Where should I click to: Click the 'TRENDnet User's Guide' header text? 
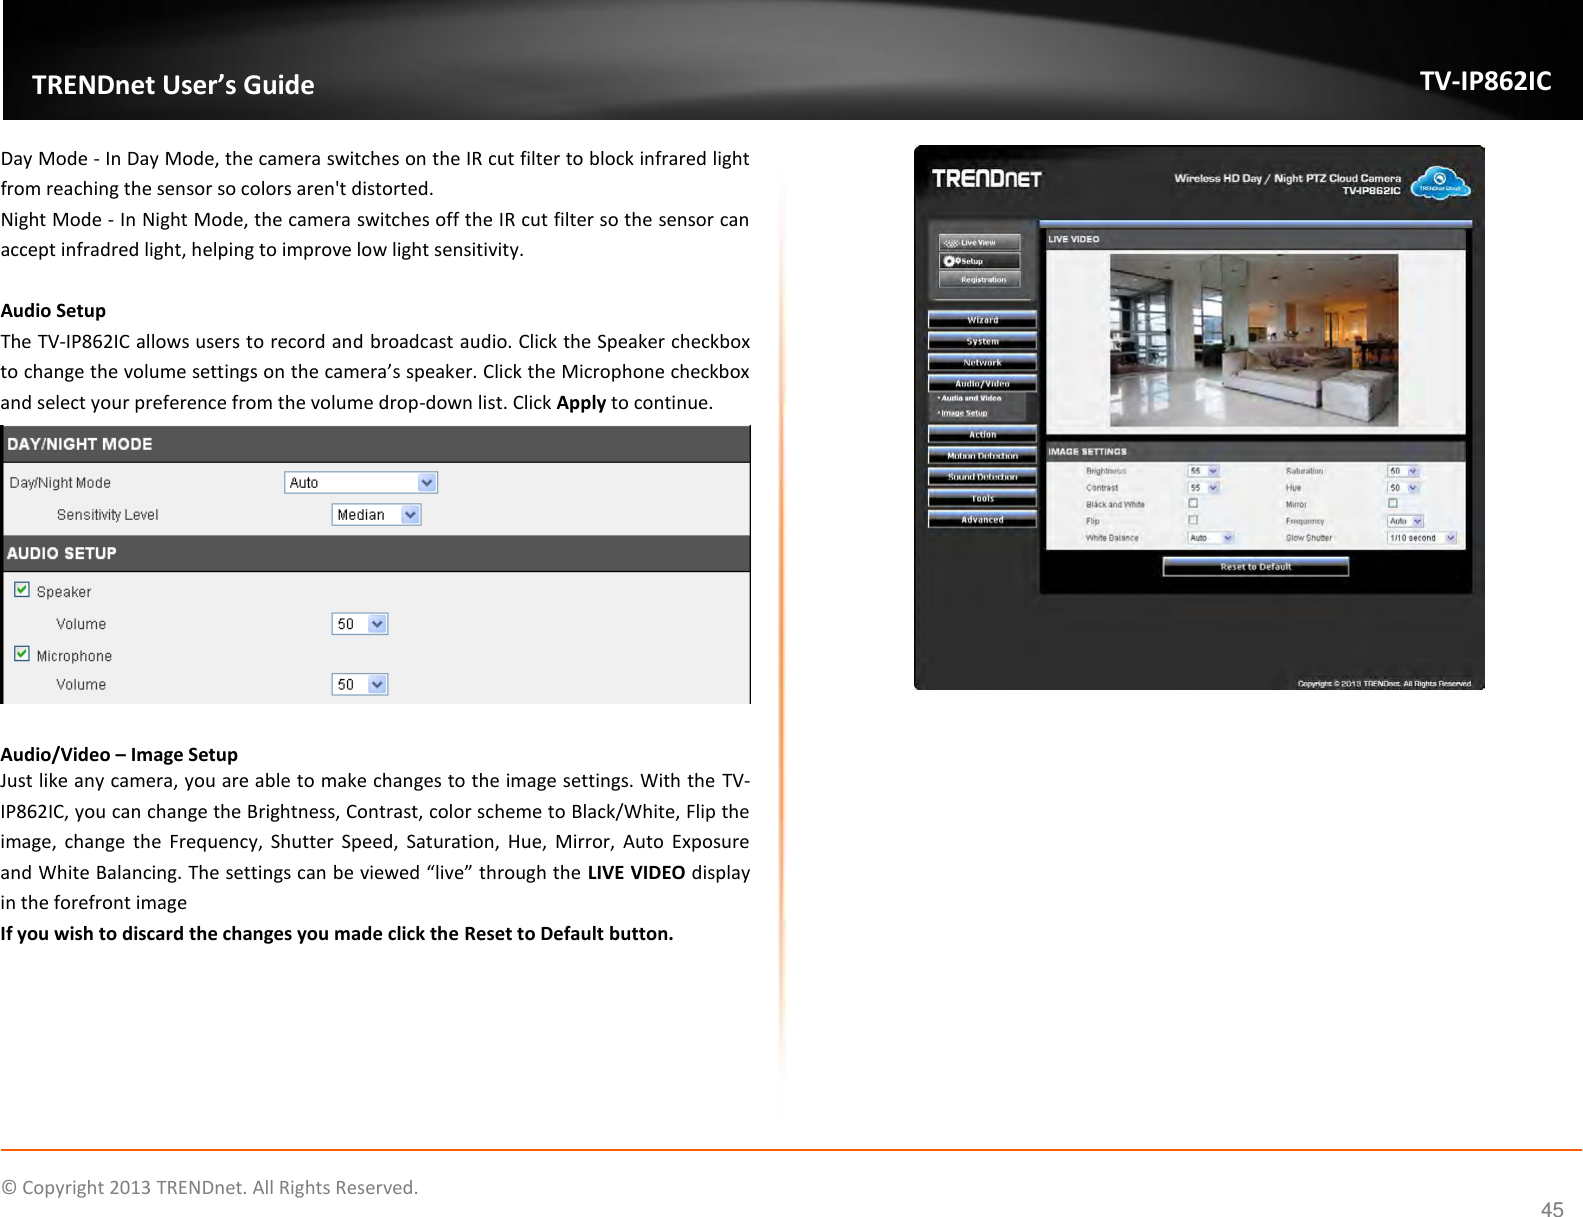tap(173, 85)
